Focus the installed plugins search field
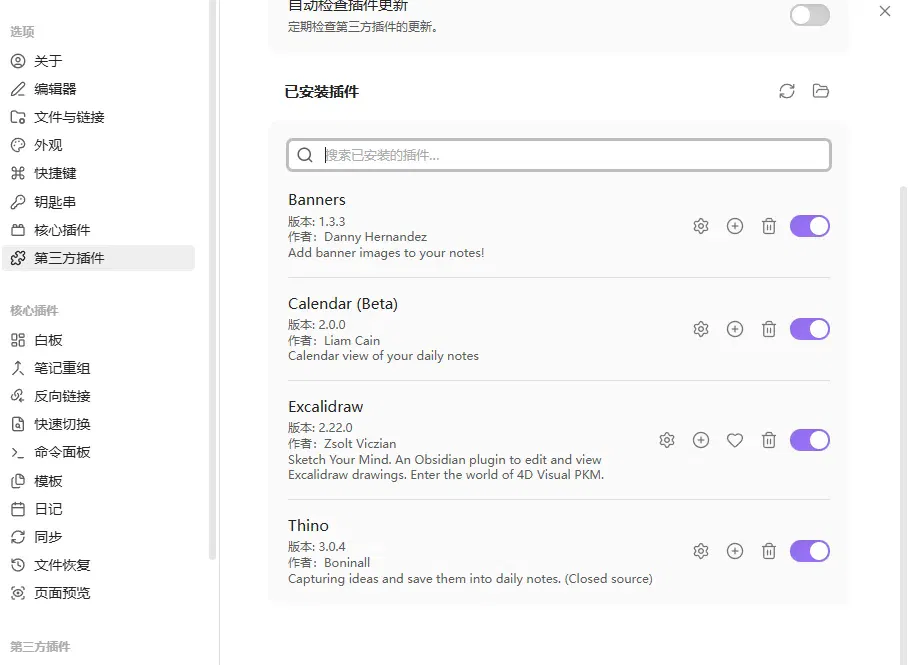This screenshot has height=665, width=908. tap(559, 155)
